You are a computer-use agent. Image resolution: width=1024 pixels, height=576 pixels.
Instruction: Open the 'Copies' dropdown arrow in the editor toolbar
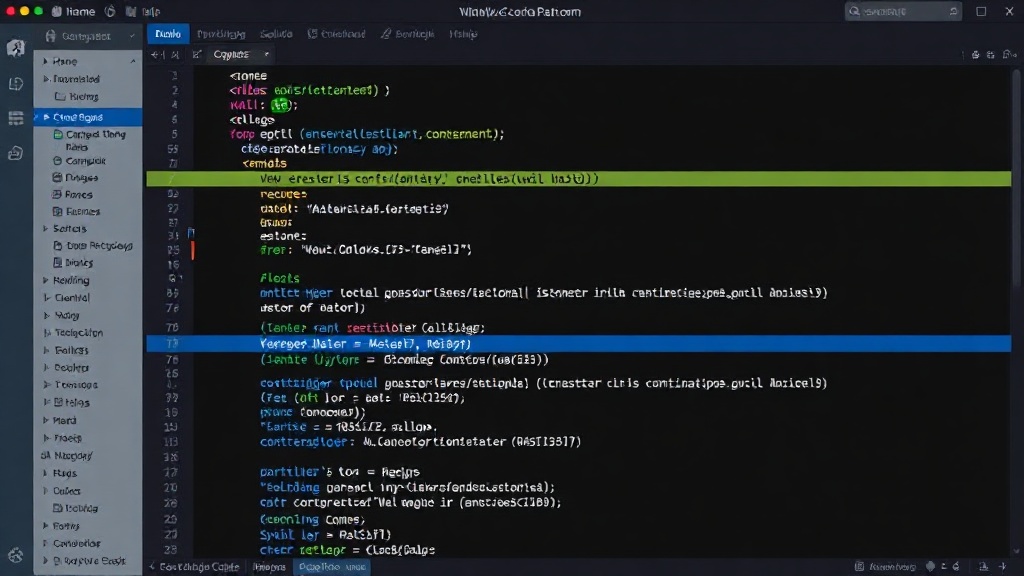point(266,55)
